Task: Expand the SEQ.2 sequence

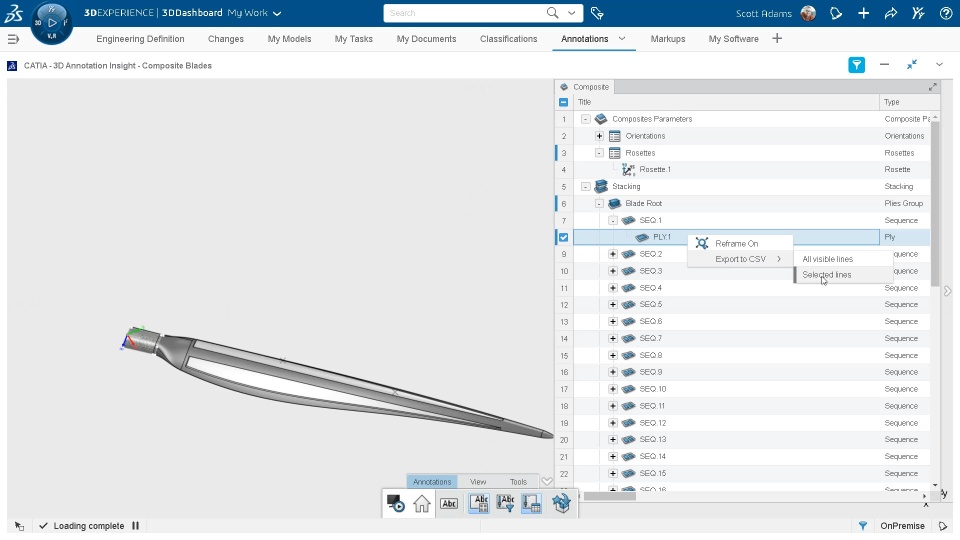Action: (613, 254)
